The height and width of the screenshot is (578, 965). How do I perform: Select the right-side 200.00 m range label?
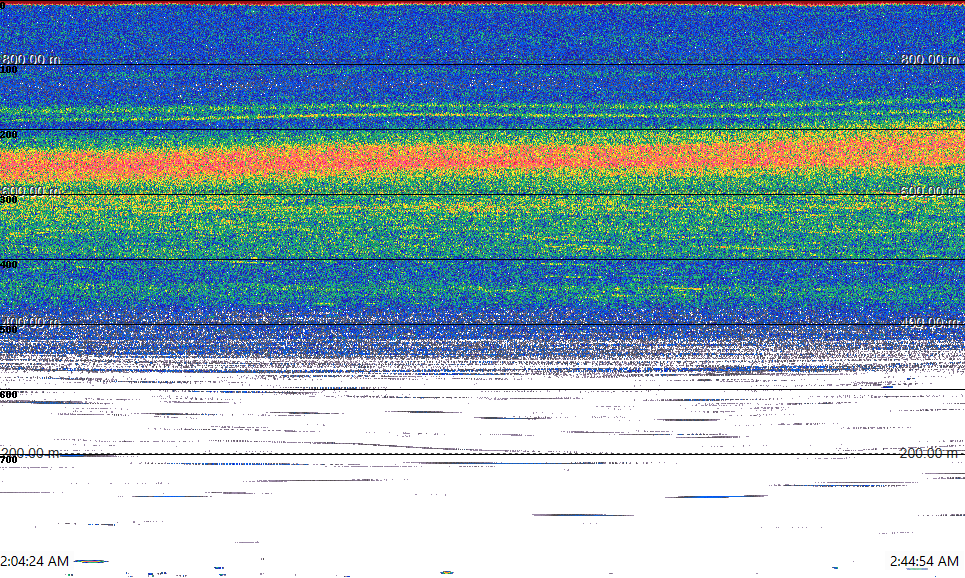click(929, 453)
